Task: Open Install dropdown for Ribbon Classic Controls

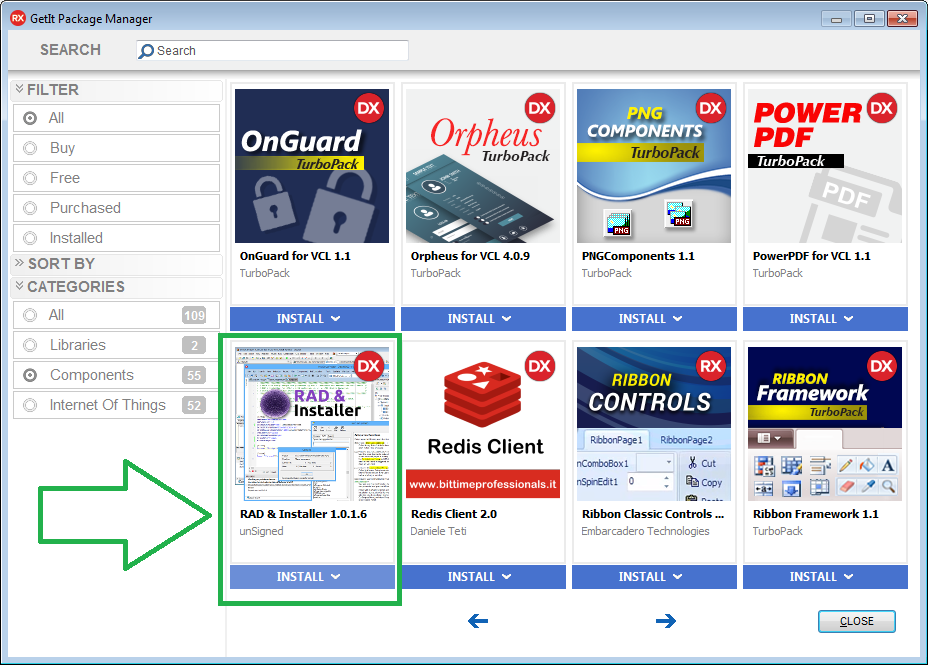Action: (654, 577)
